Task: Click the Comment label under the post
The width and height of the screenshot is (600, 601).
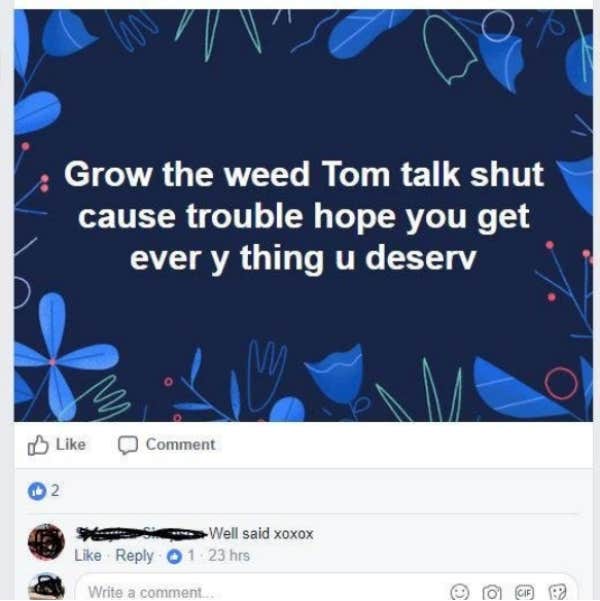Action: coord(180,445)
